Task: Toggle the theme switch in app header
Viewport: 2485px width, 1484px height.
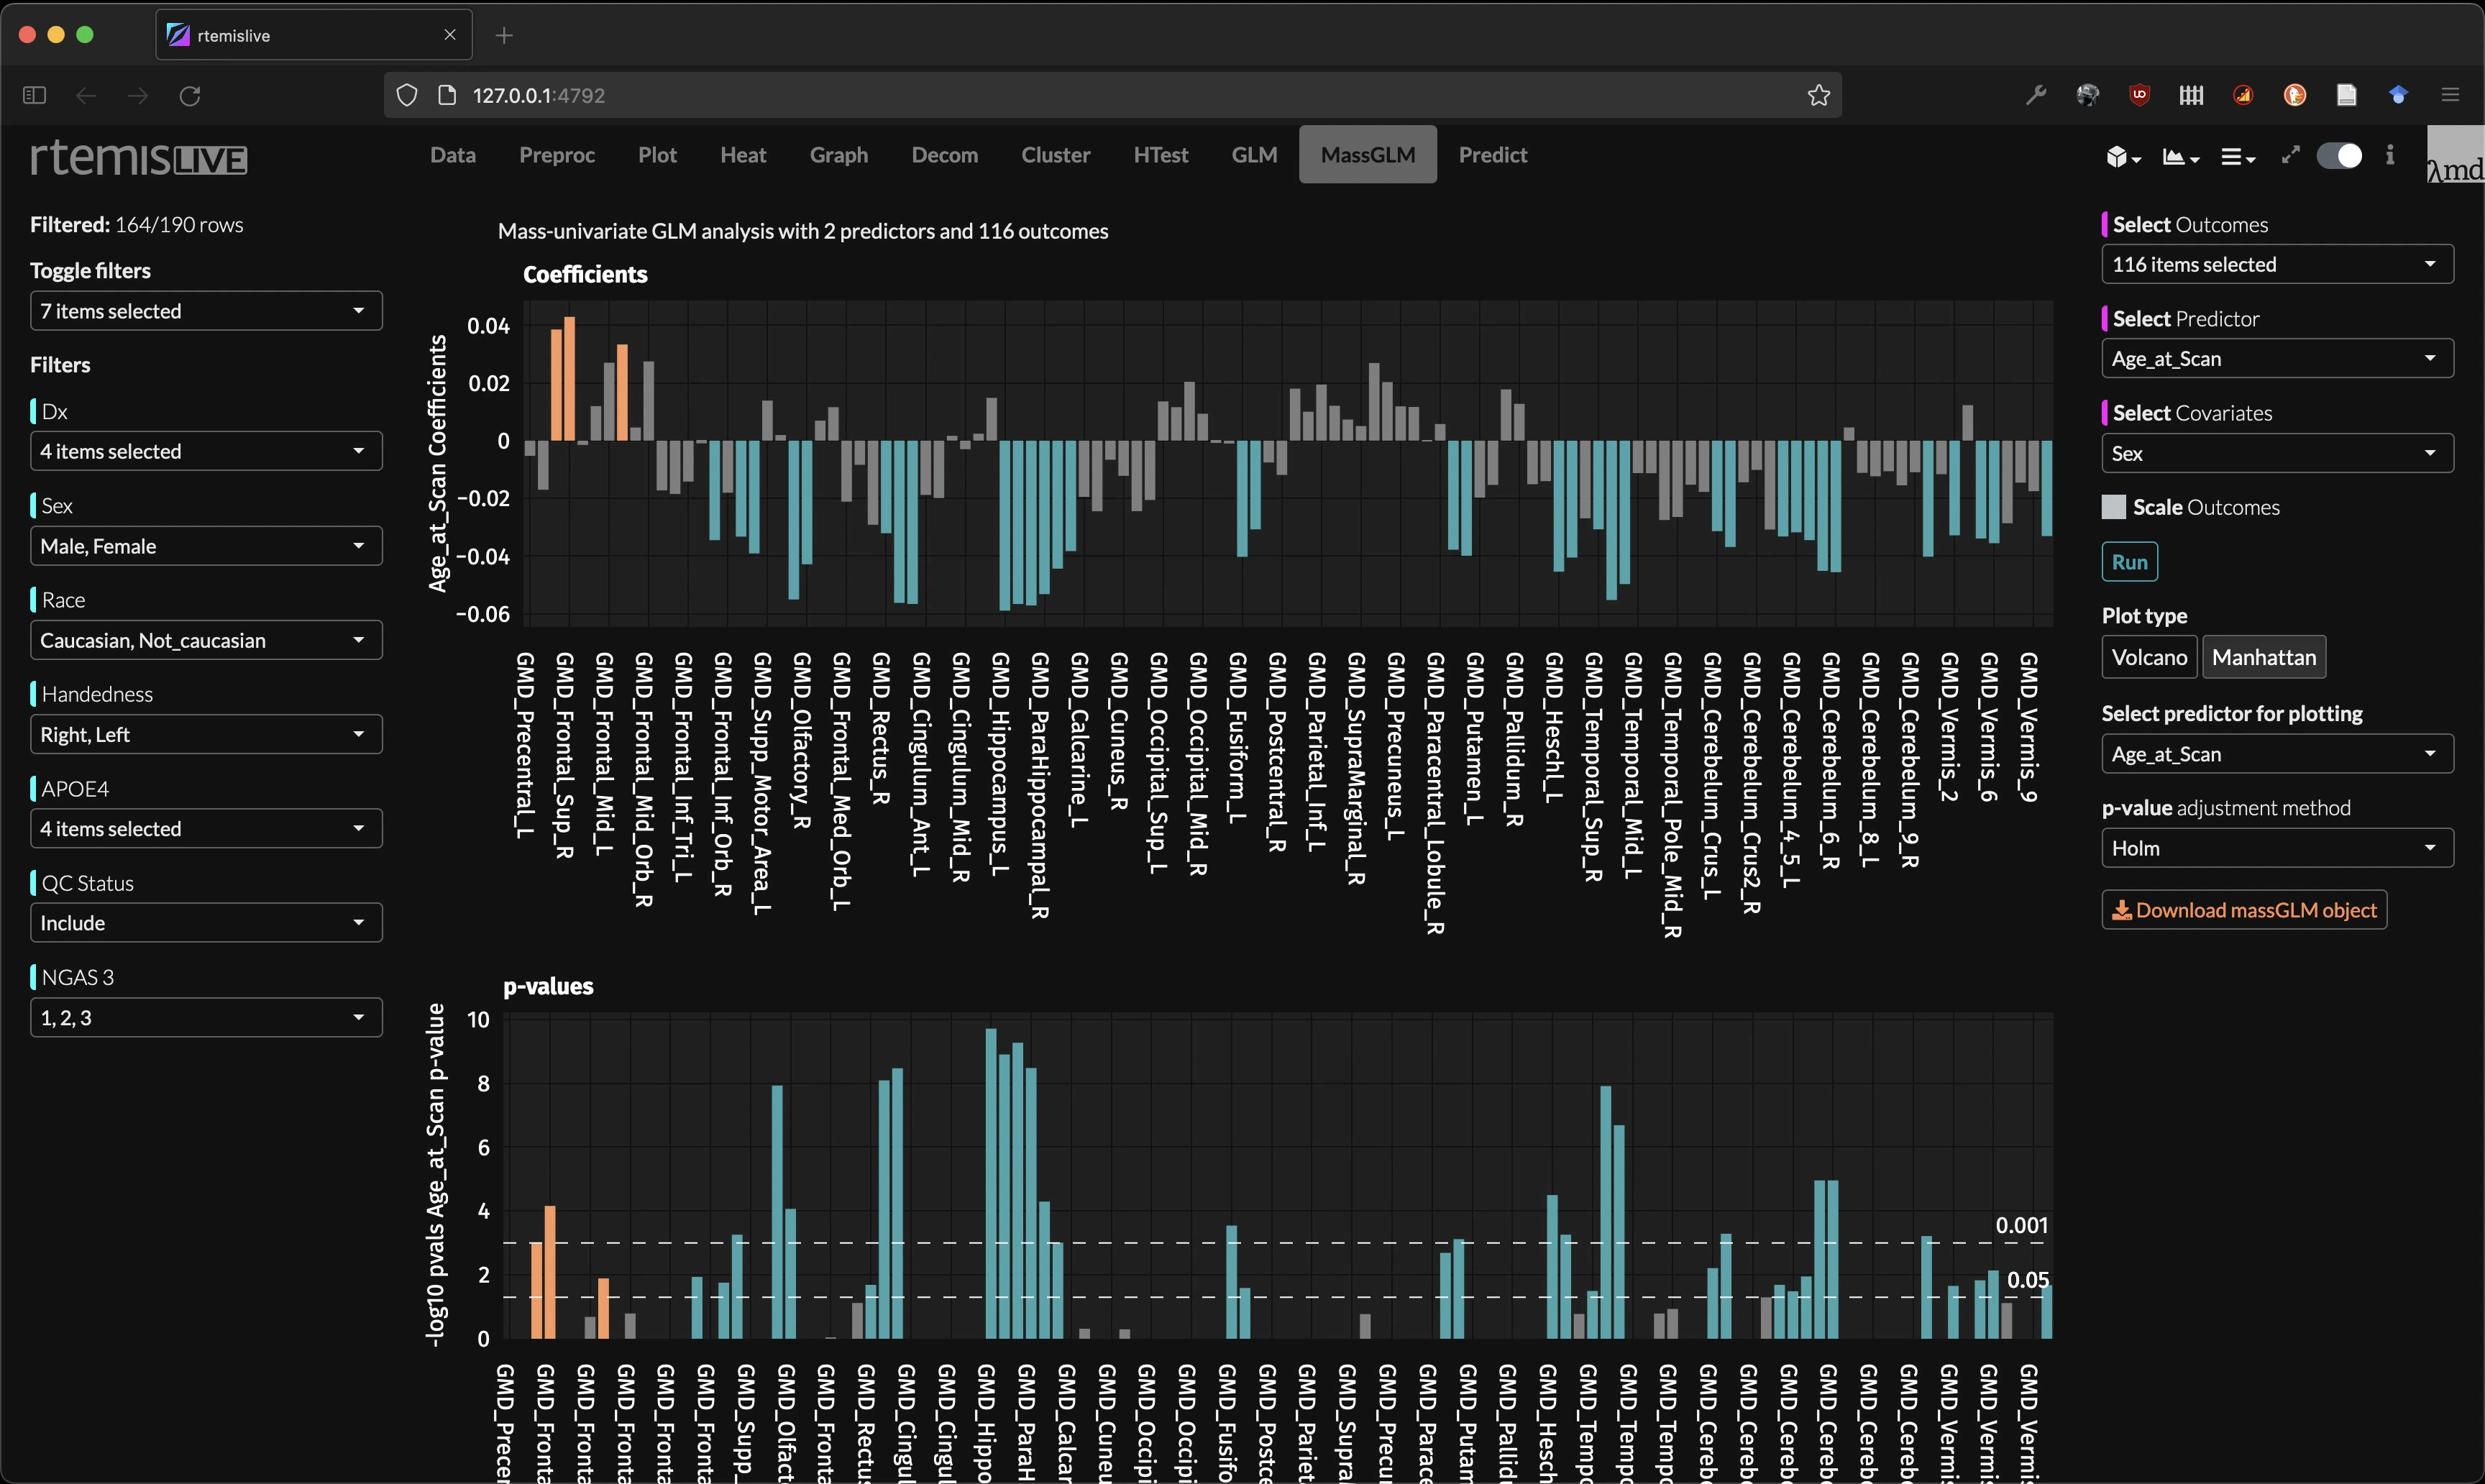Action: (2339, 156)
